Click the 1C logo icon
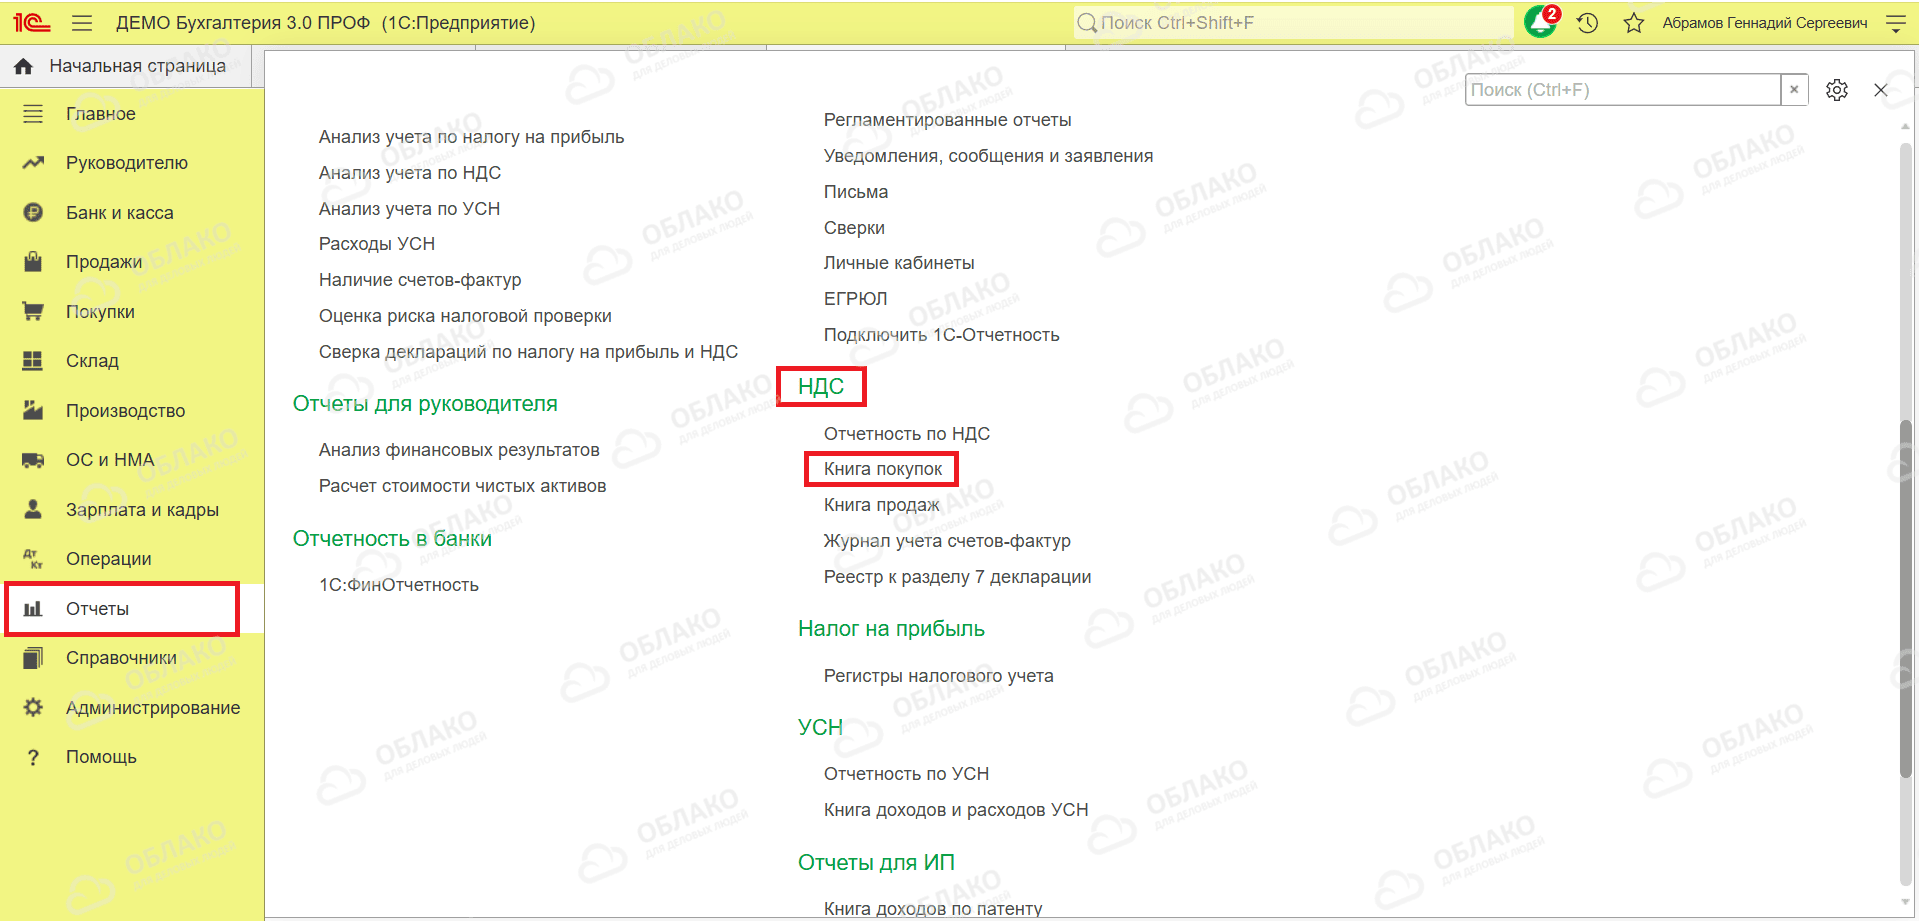 31,22
